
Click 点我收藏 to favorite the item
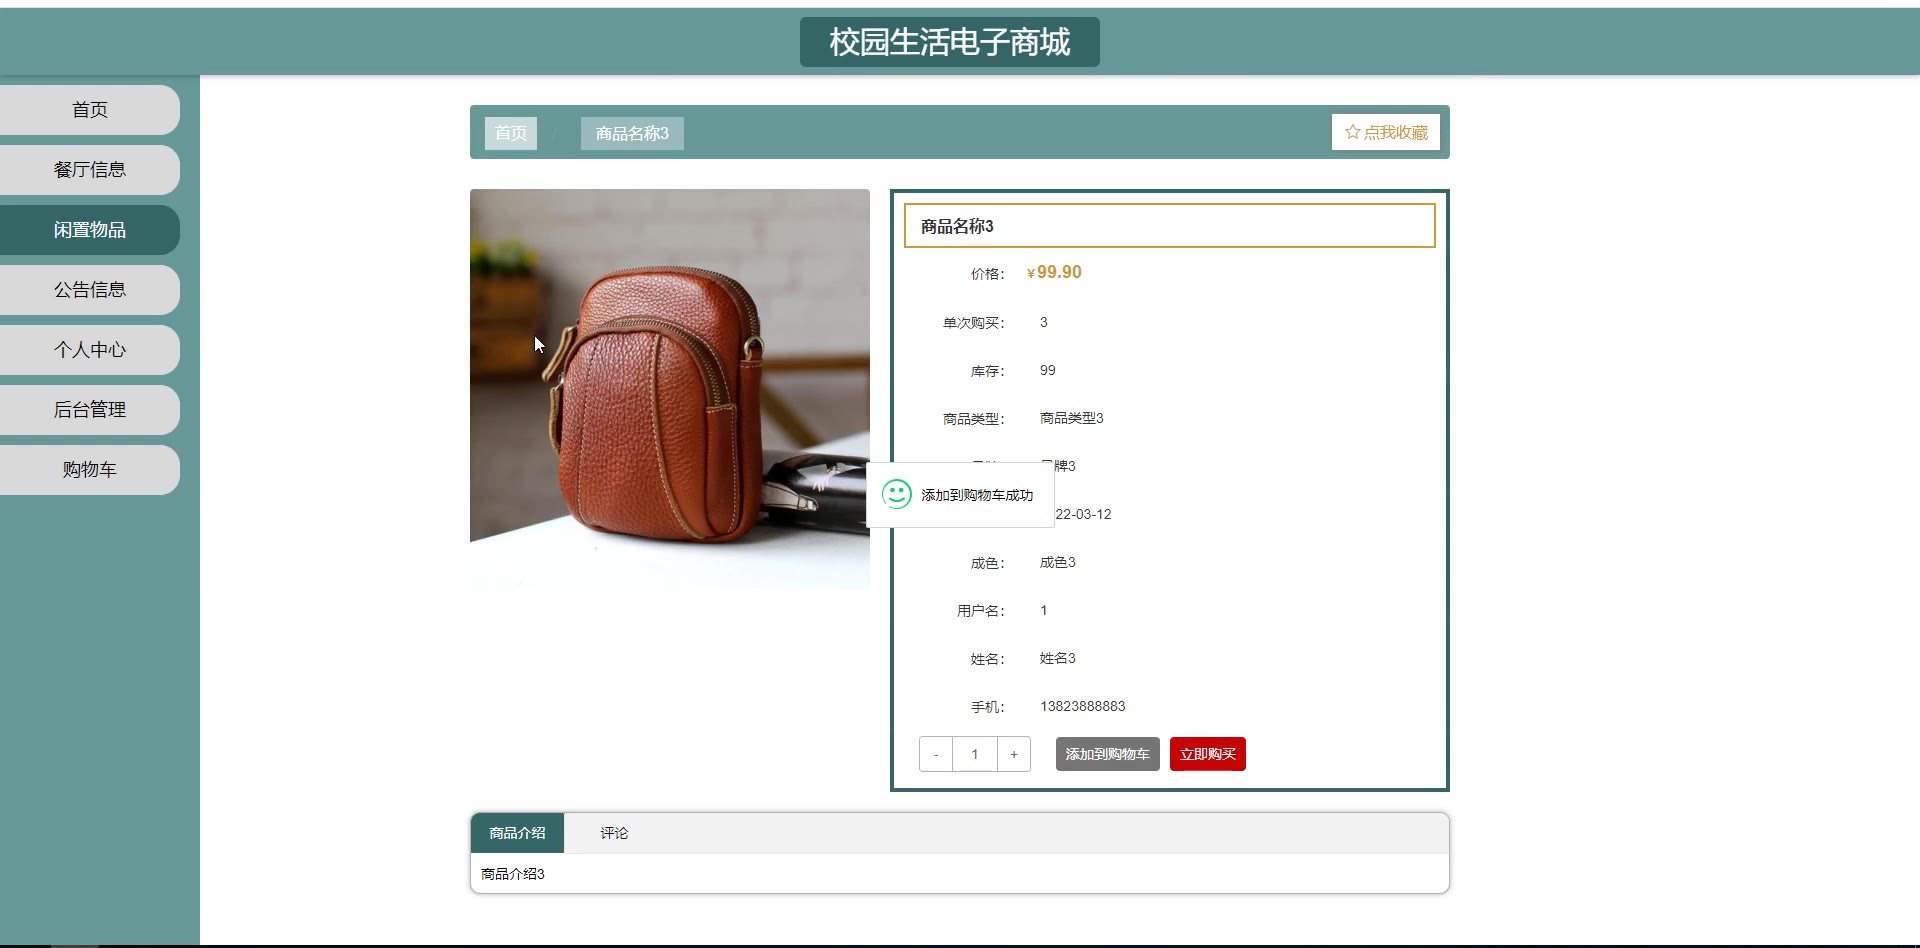click(x=1386, y=132)
